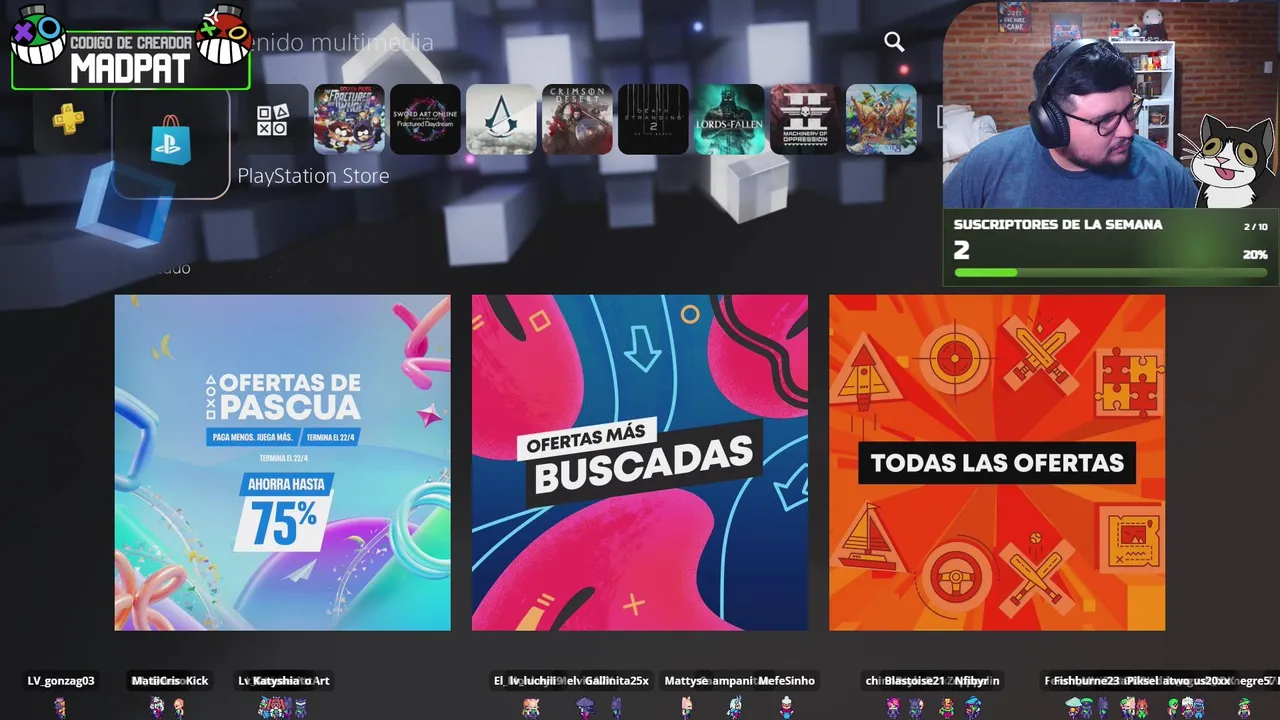Select the Lords of the Fallen tile

click(x=729, y=119)
